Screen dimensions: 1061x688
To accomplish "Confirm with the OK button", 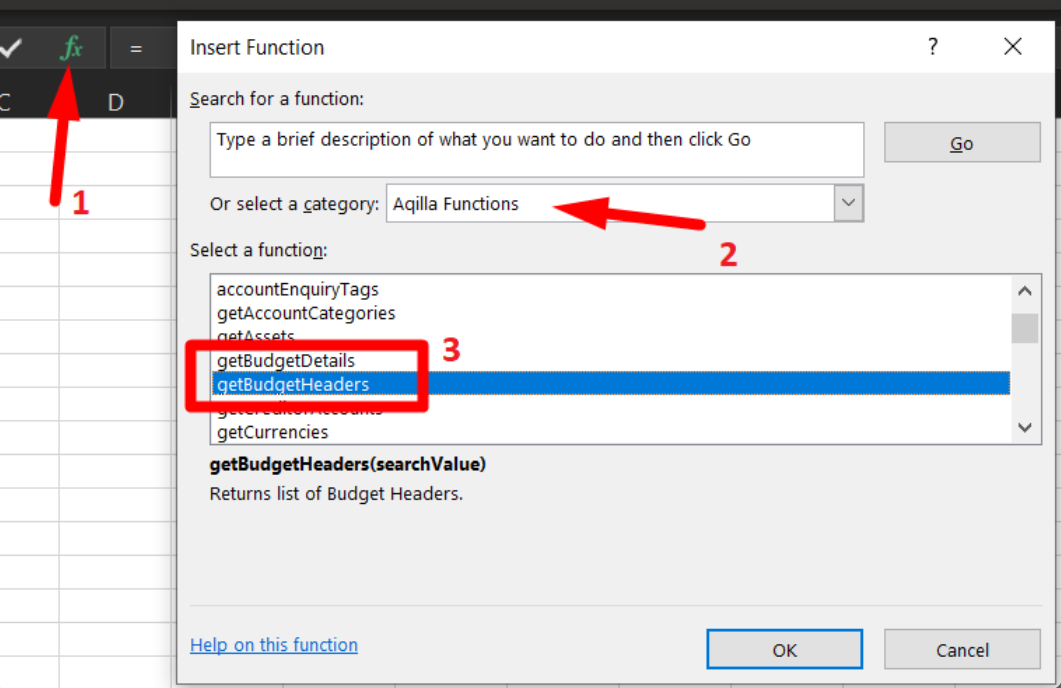I will 784,650.
